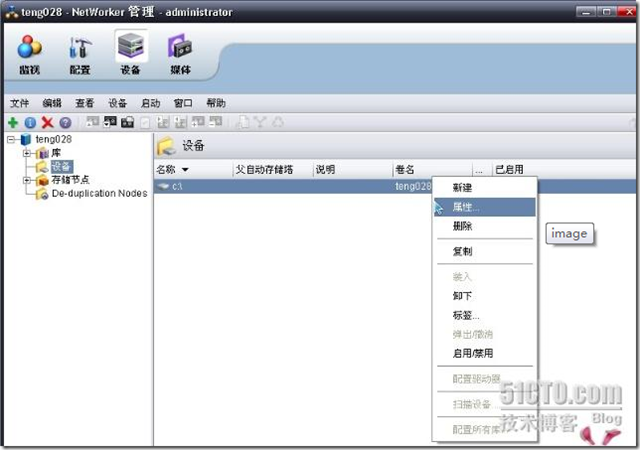Screen dimensions: 640x450
Task: Choose 标签... from the context menu
Action: (484, 315)
